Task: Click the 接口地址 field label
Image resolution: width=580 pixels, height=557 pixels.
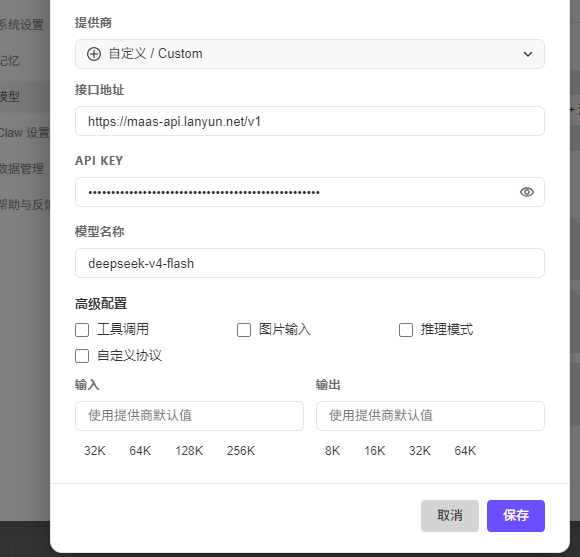Action: (100, 90)
